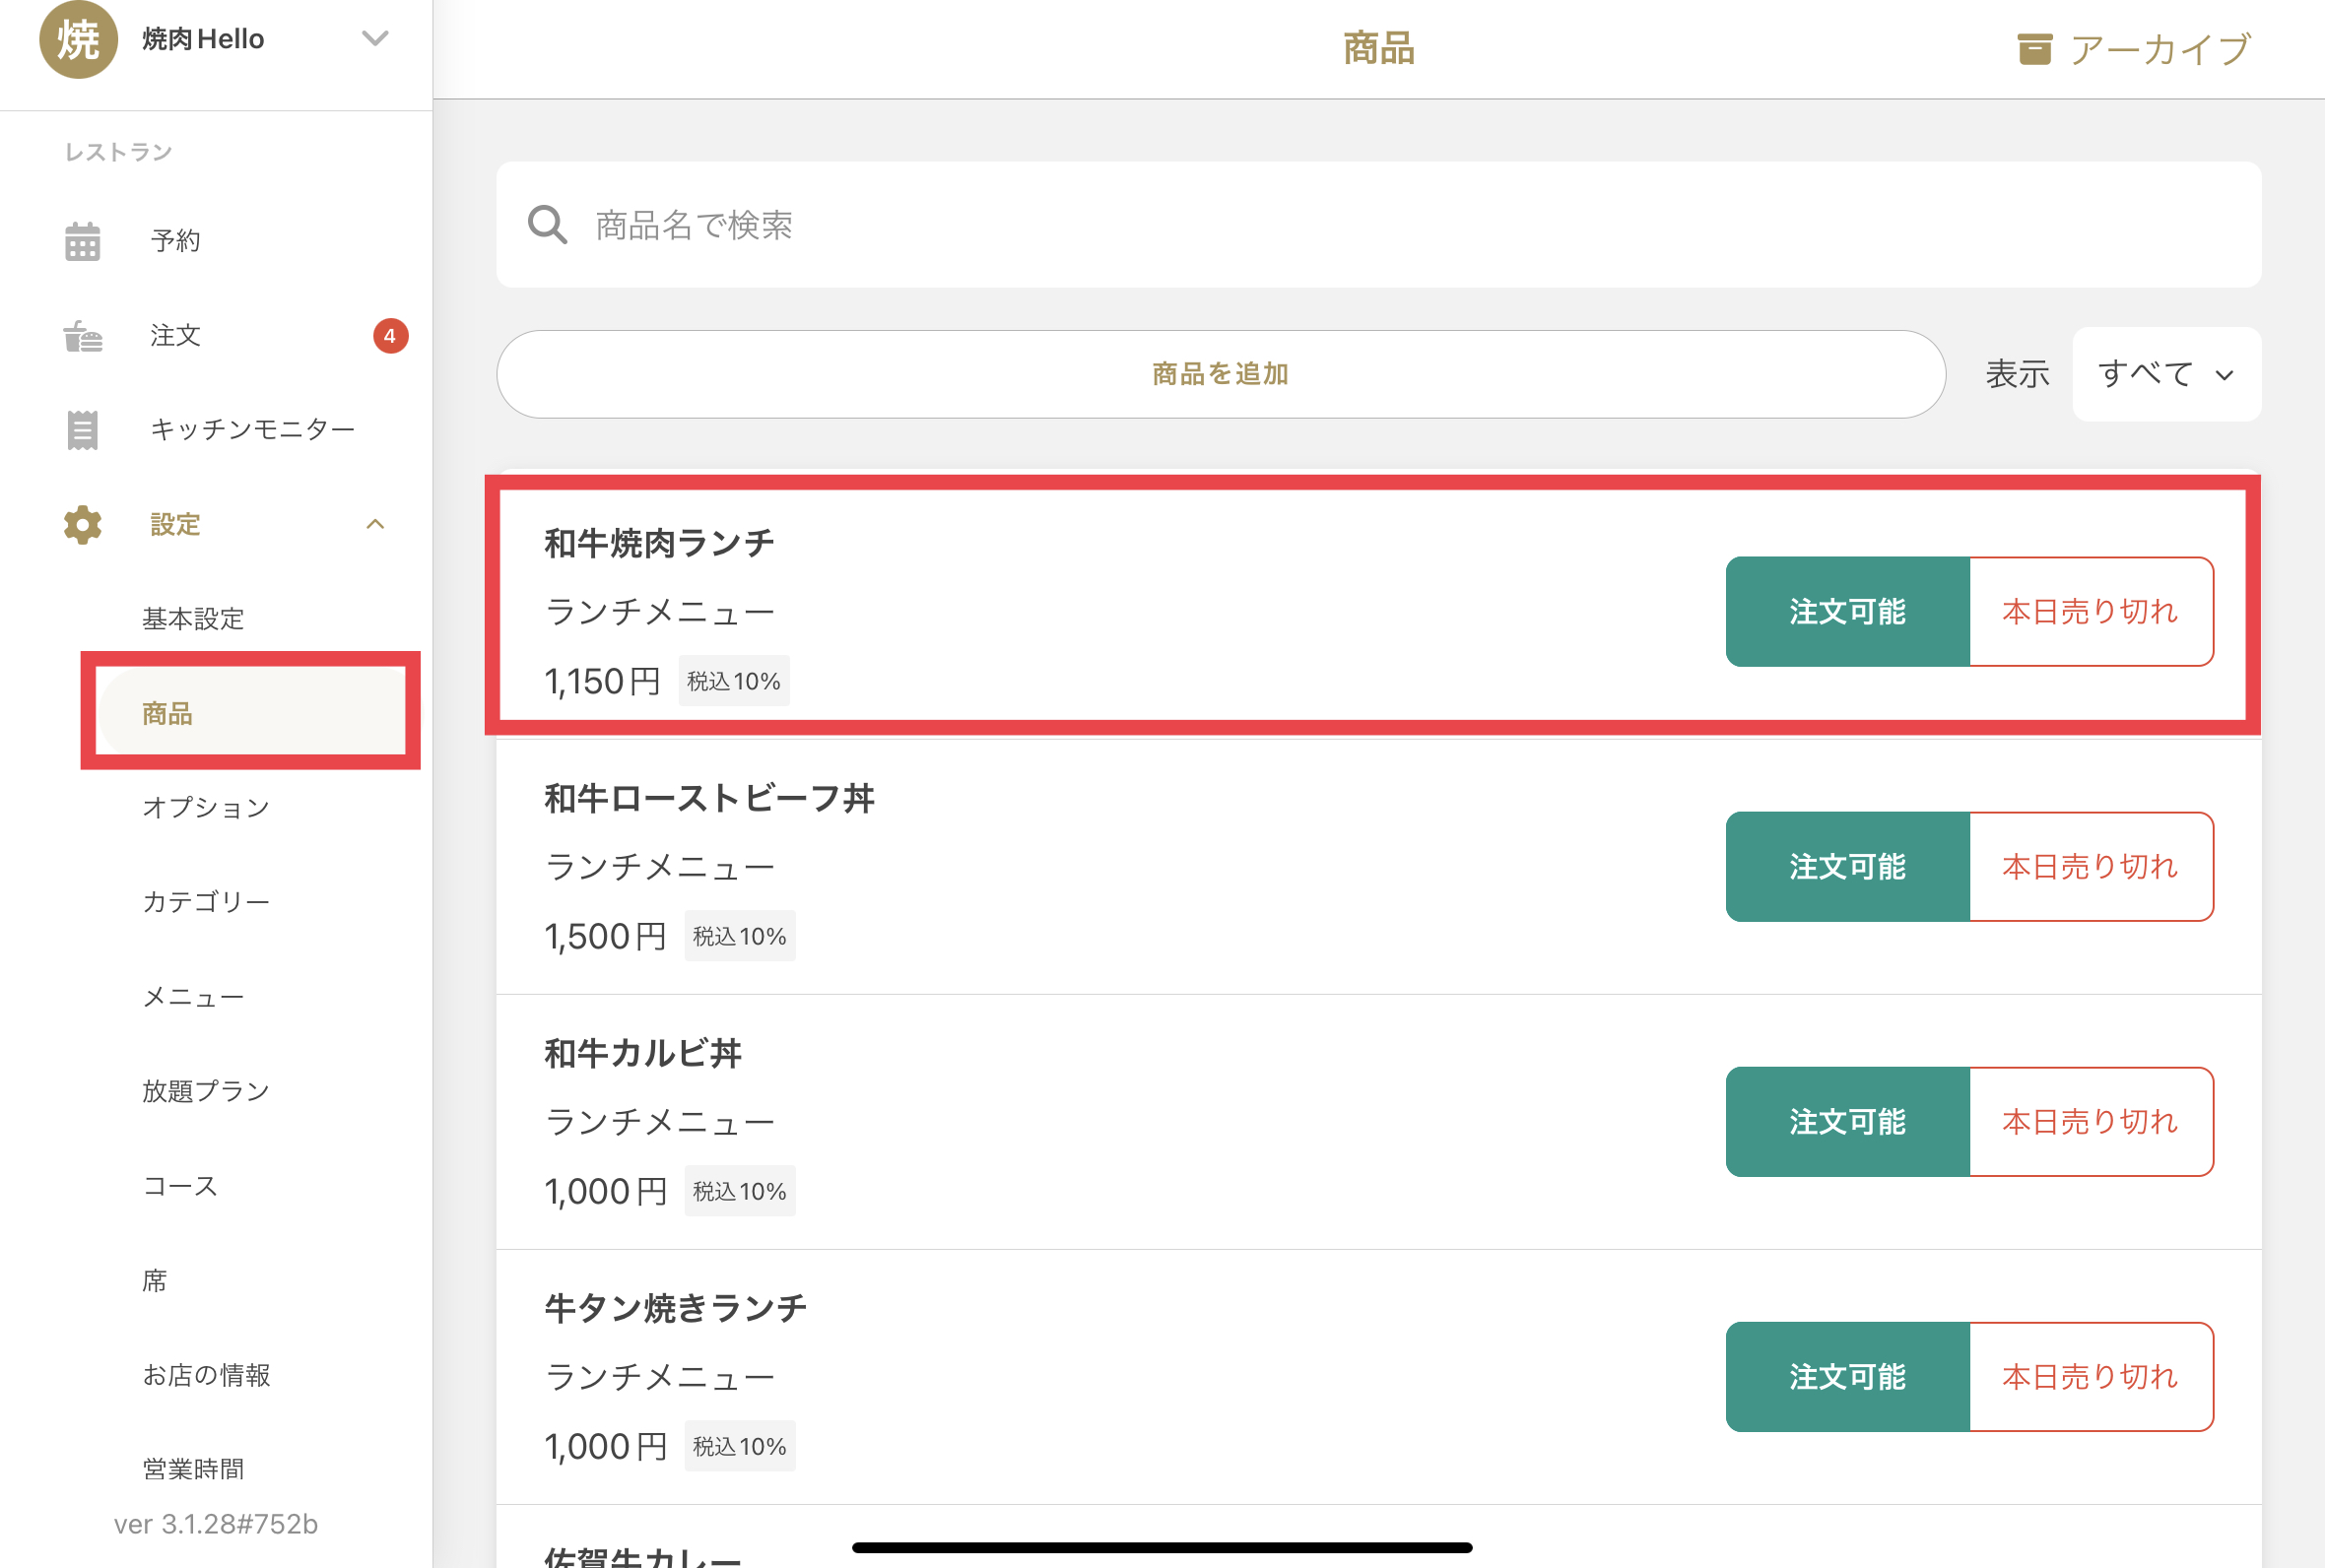Screen dimensions: 2325x1568
Task: Click the archive box icon
Action: coord(2034,48)
